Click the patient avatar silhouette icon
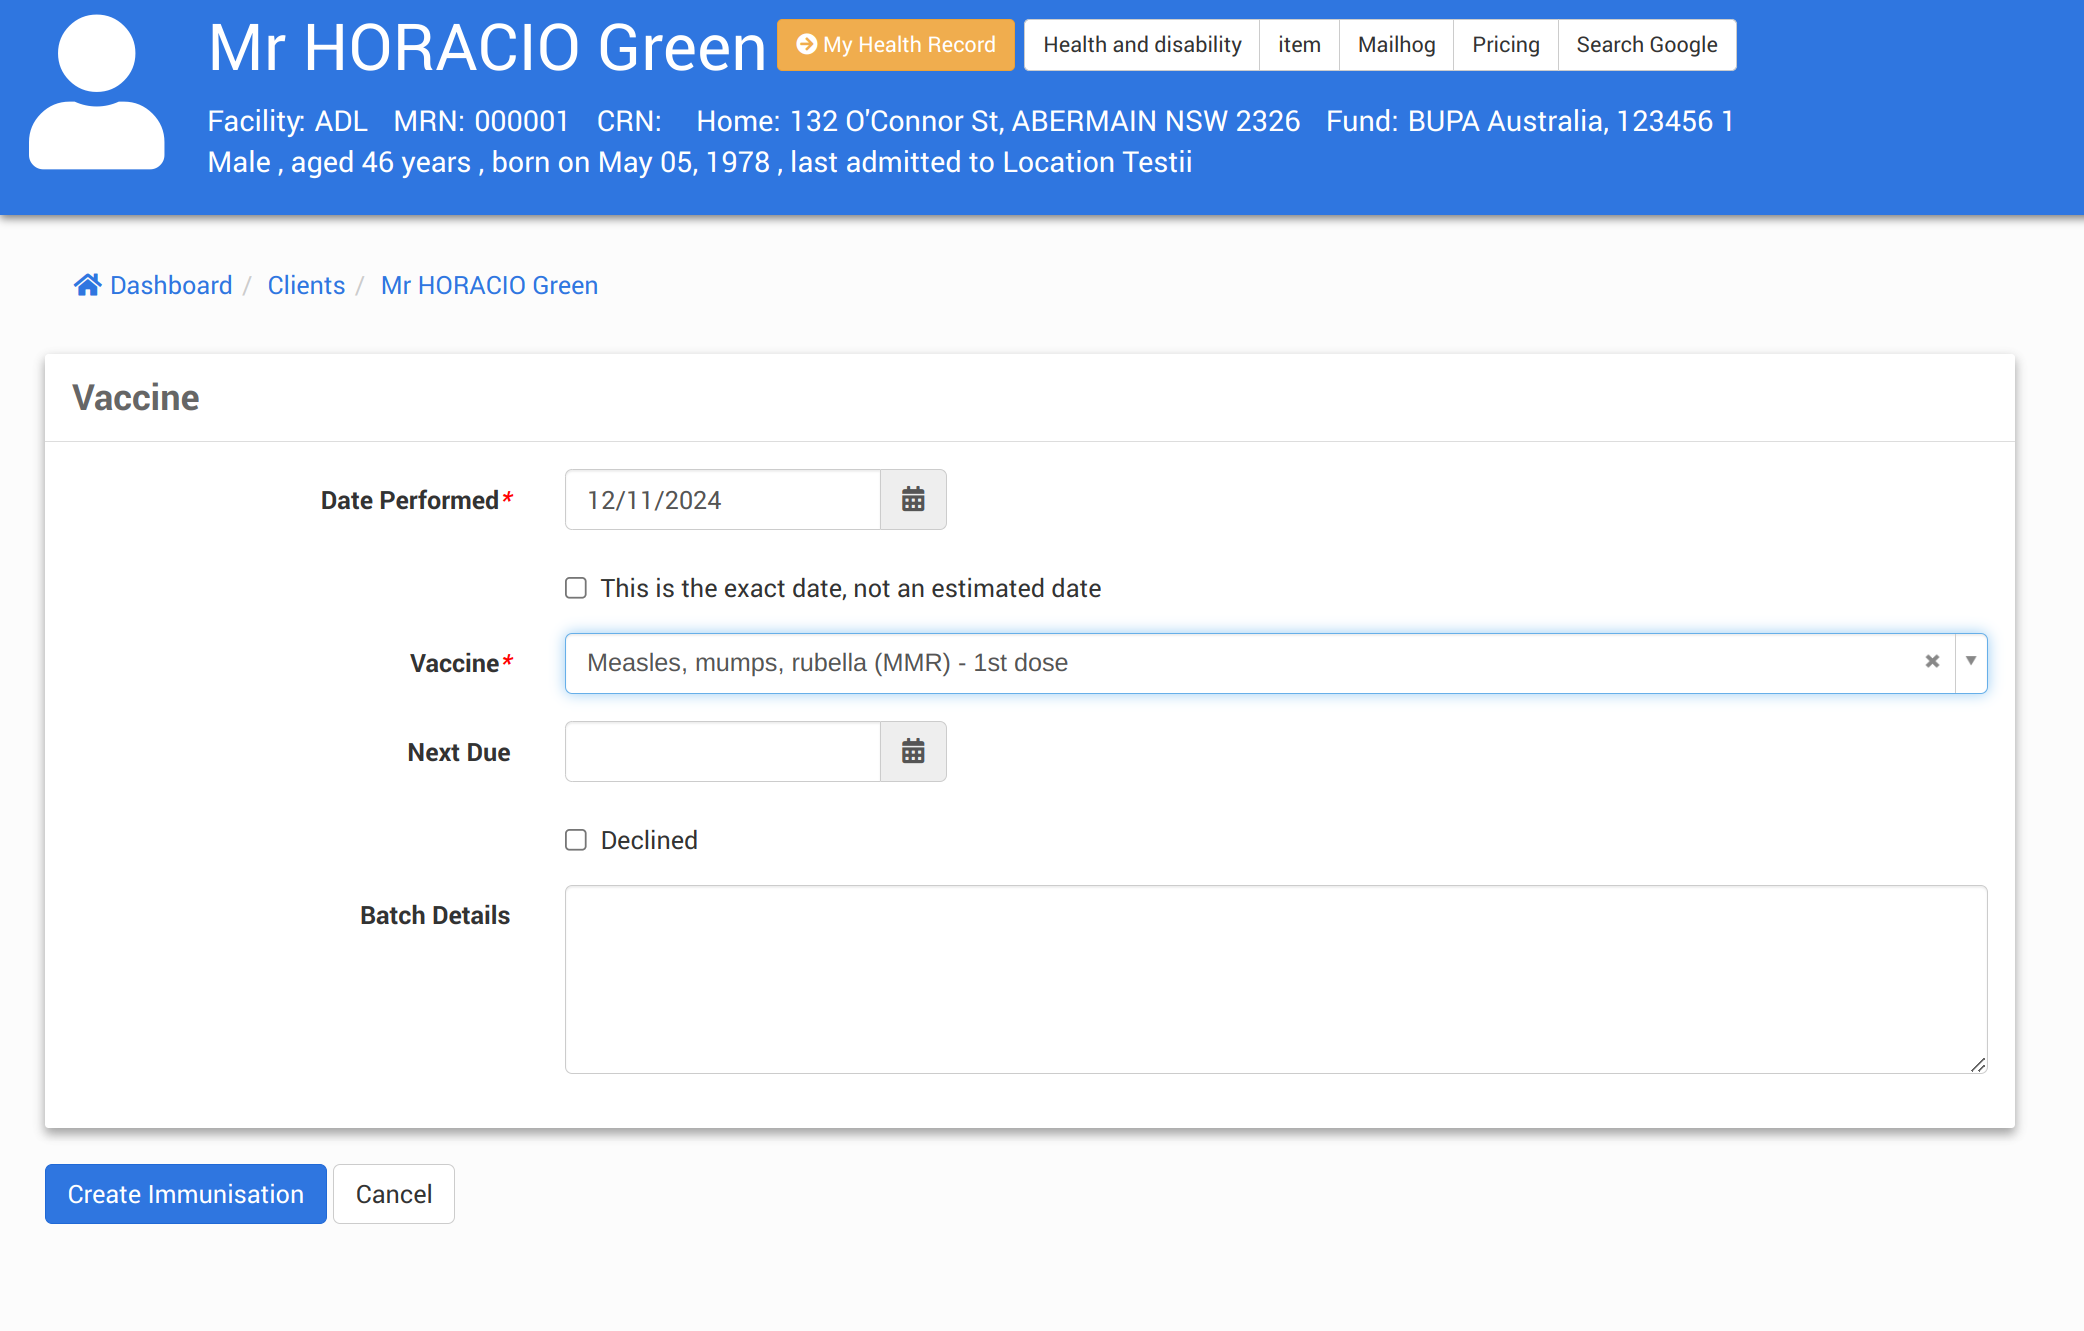 [97, 93]
